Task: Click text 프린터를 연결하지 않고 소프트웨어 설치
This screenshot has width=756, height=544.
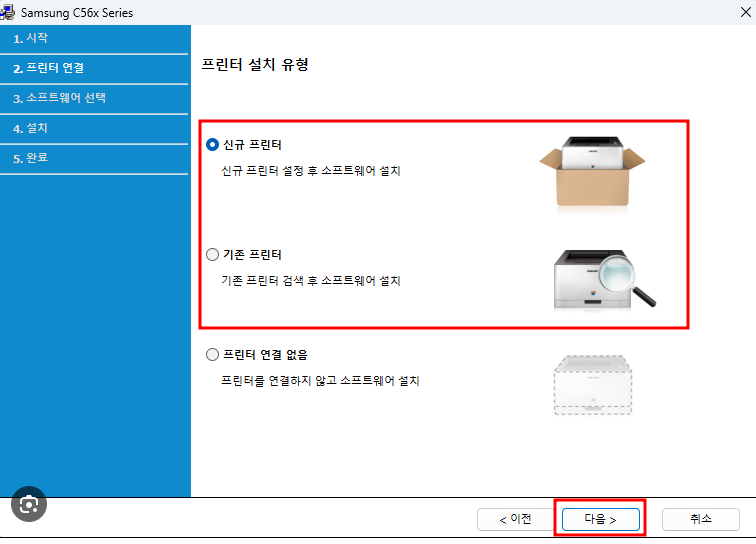Action: [320, 381]
